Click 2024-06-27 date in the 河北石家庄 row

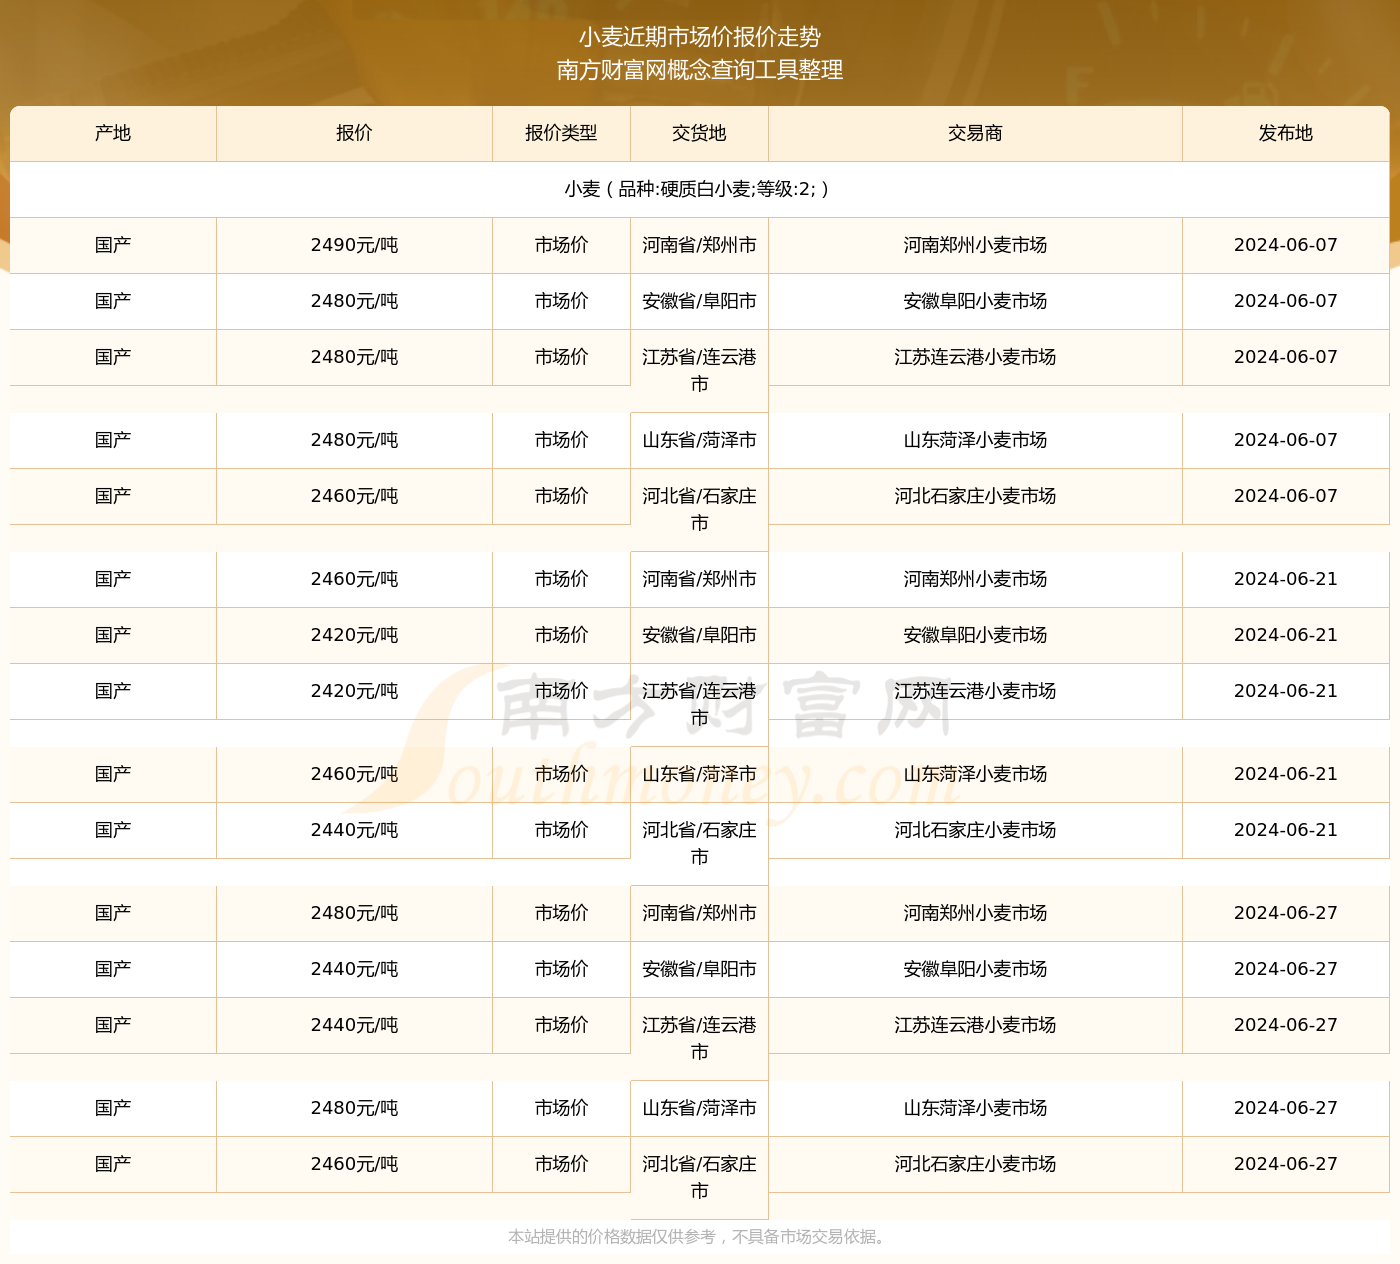1285,1164
